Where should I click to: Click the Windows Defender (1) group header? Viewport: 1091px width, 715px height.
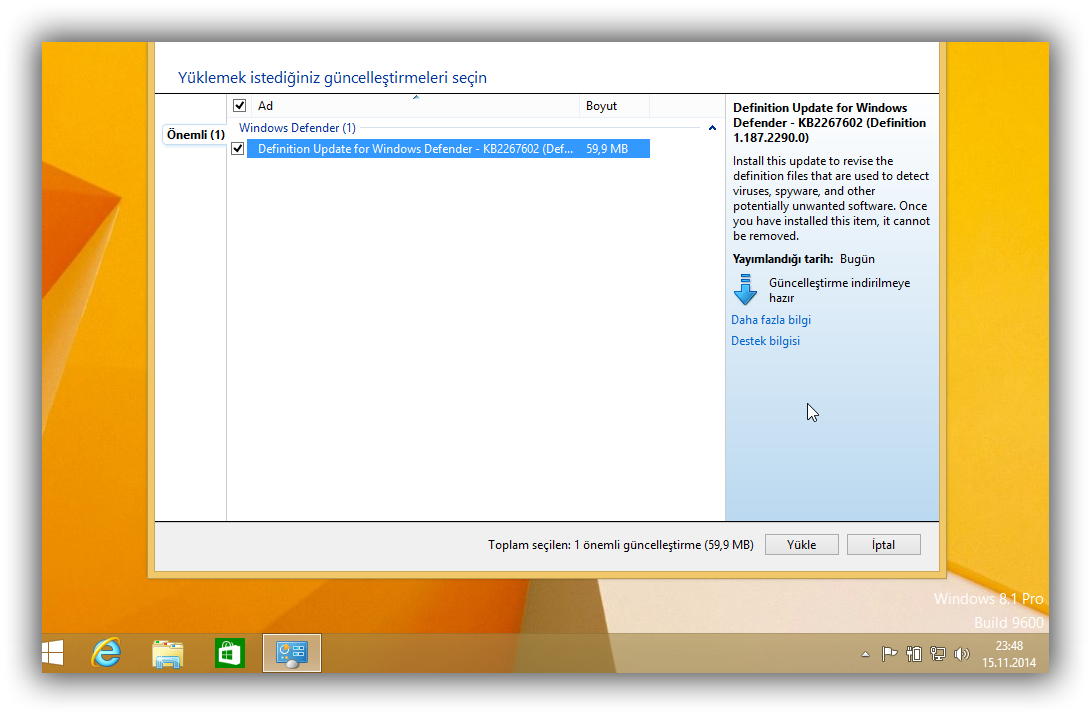(297, 128)
